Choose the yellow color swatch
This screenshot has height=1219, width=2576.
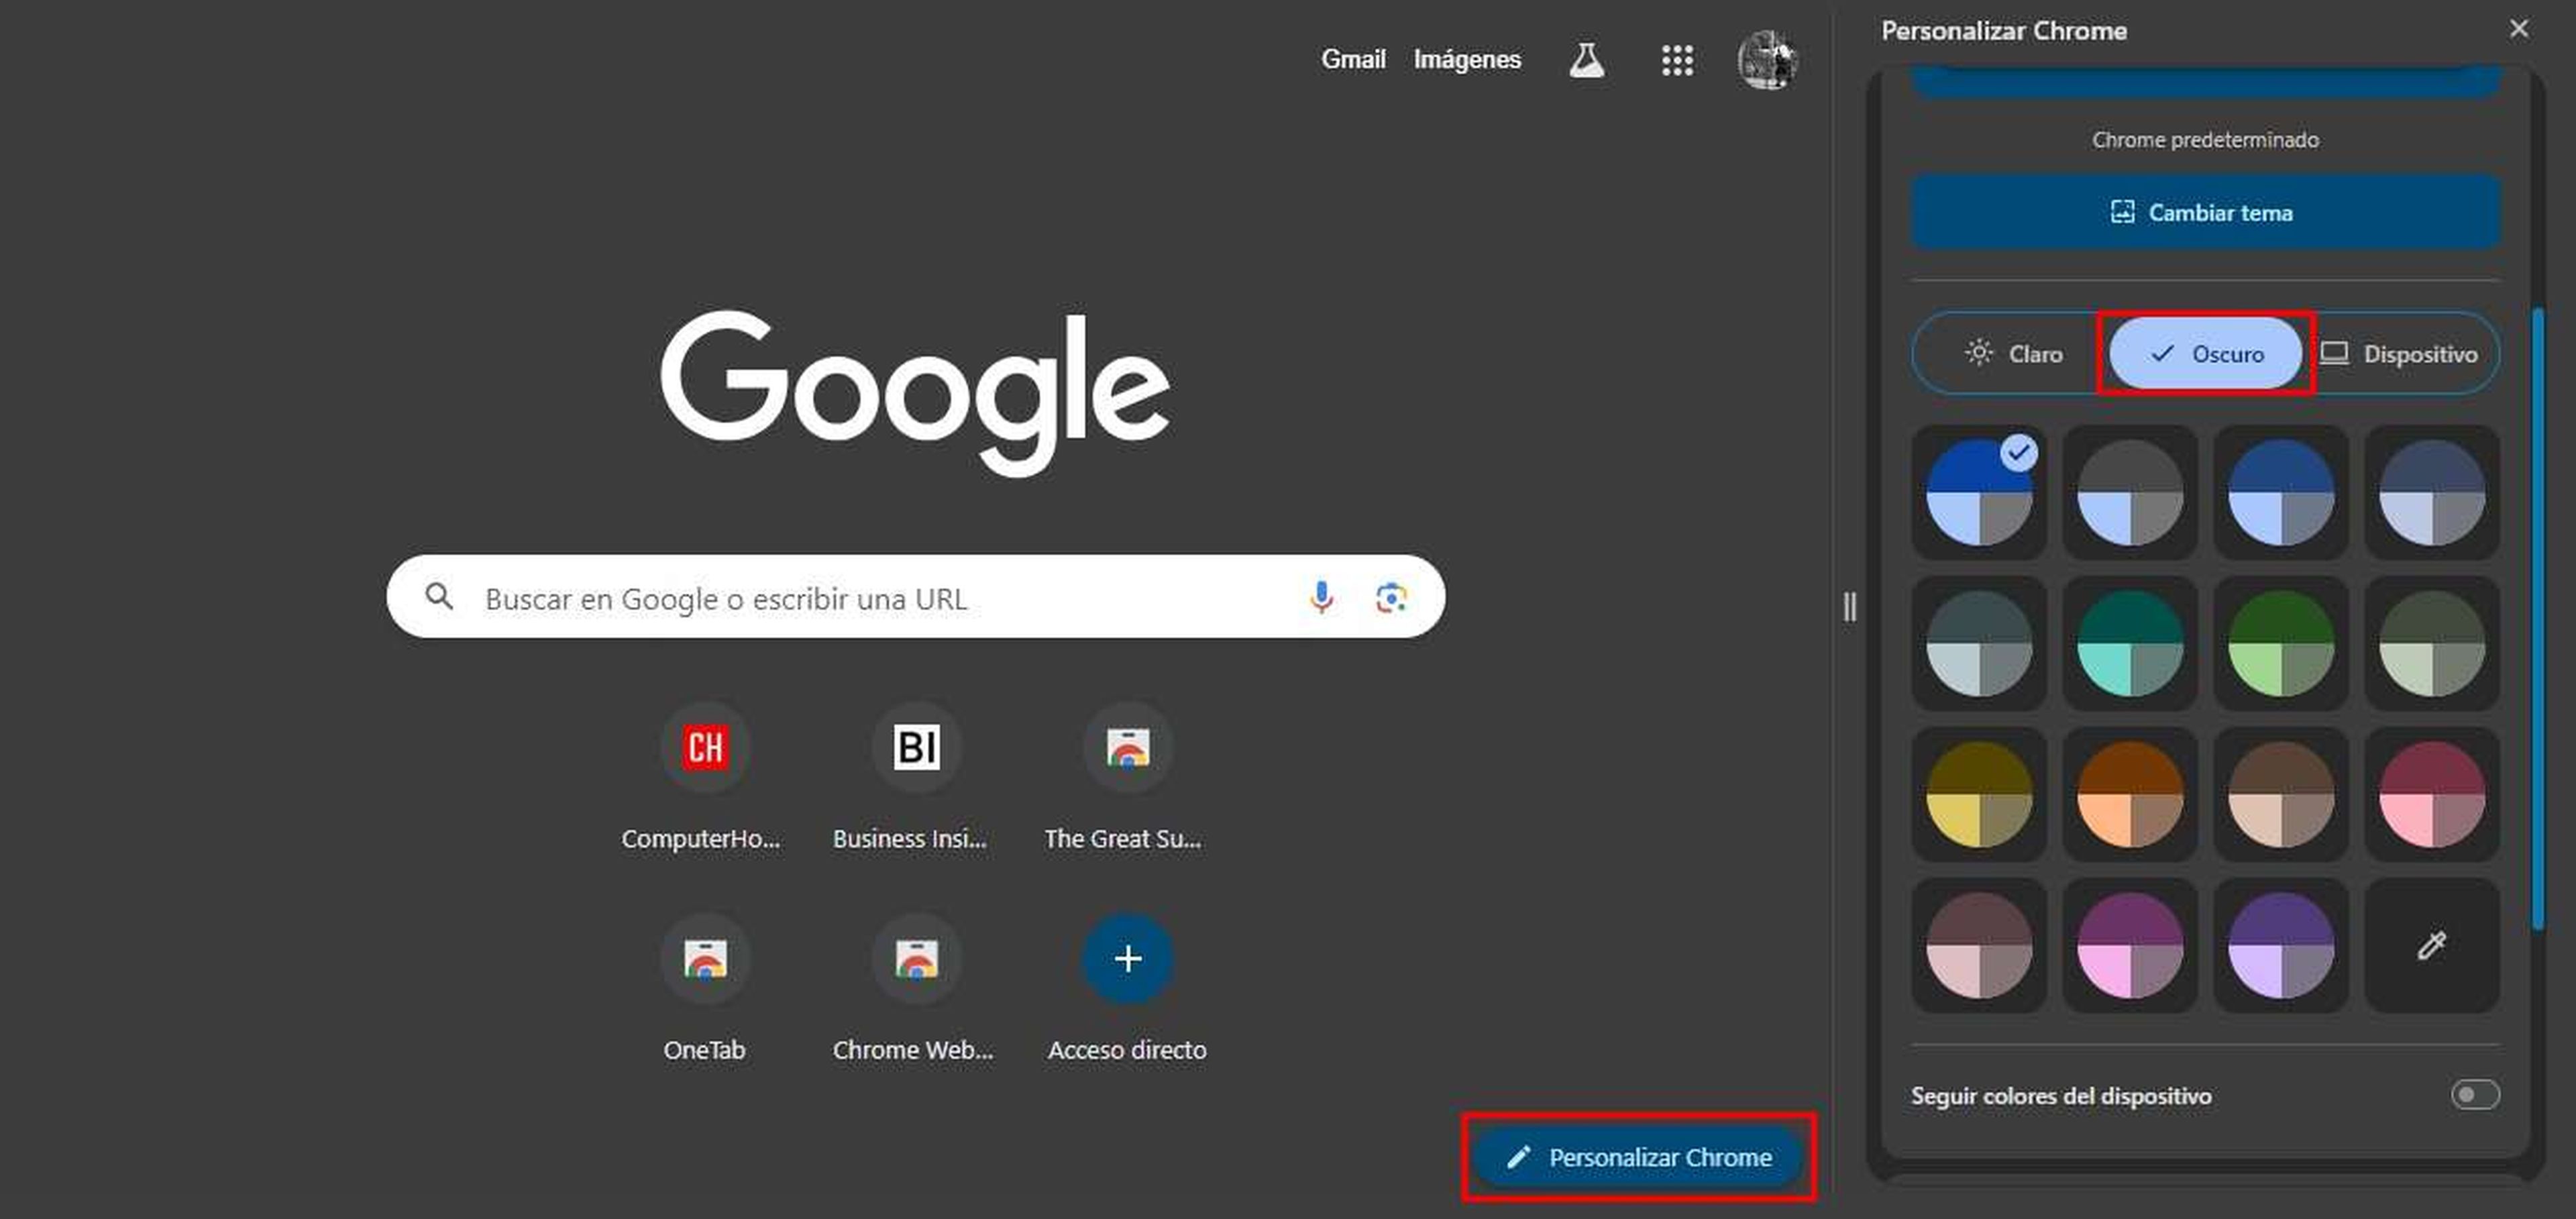(x=1979, y=794)
